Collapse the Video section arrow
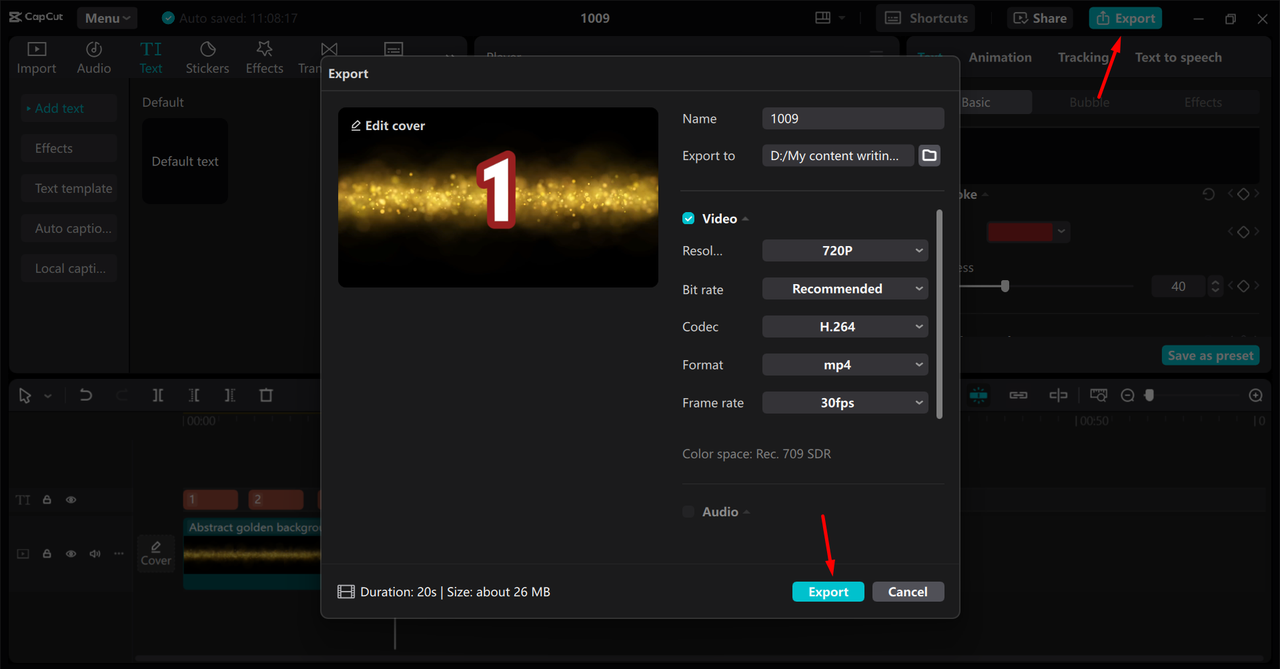 coord(746,219)
